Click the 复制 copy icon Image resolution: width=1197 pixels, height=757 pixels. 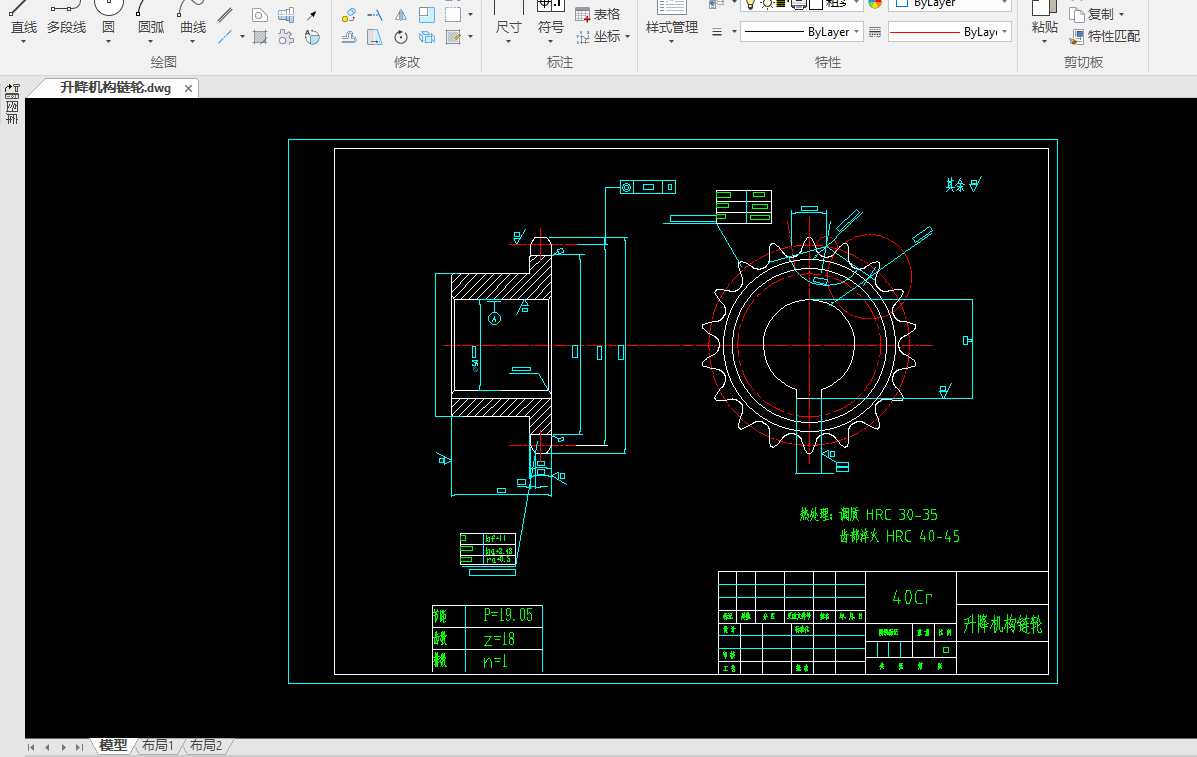coord(1077,14)
